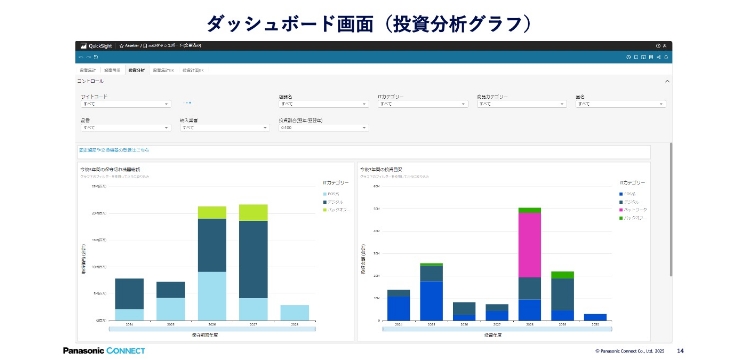Click the undo arrow in the blue toolbar

(81, 57)
